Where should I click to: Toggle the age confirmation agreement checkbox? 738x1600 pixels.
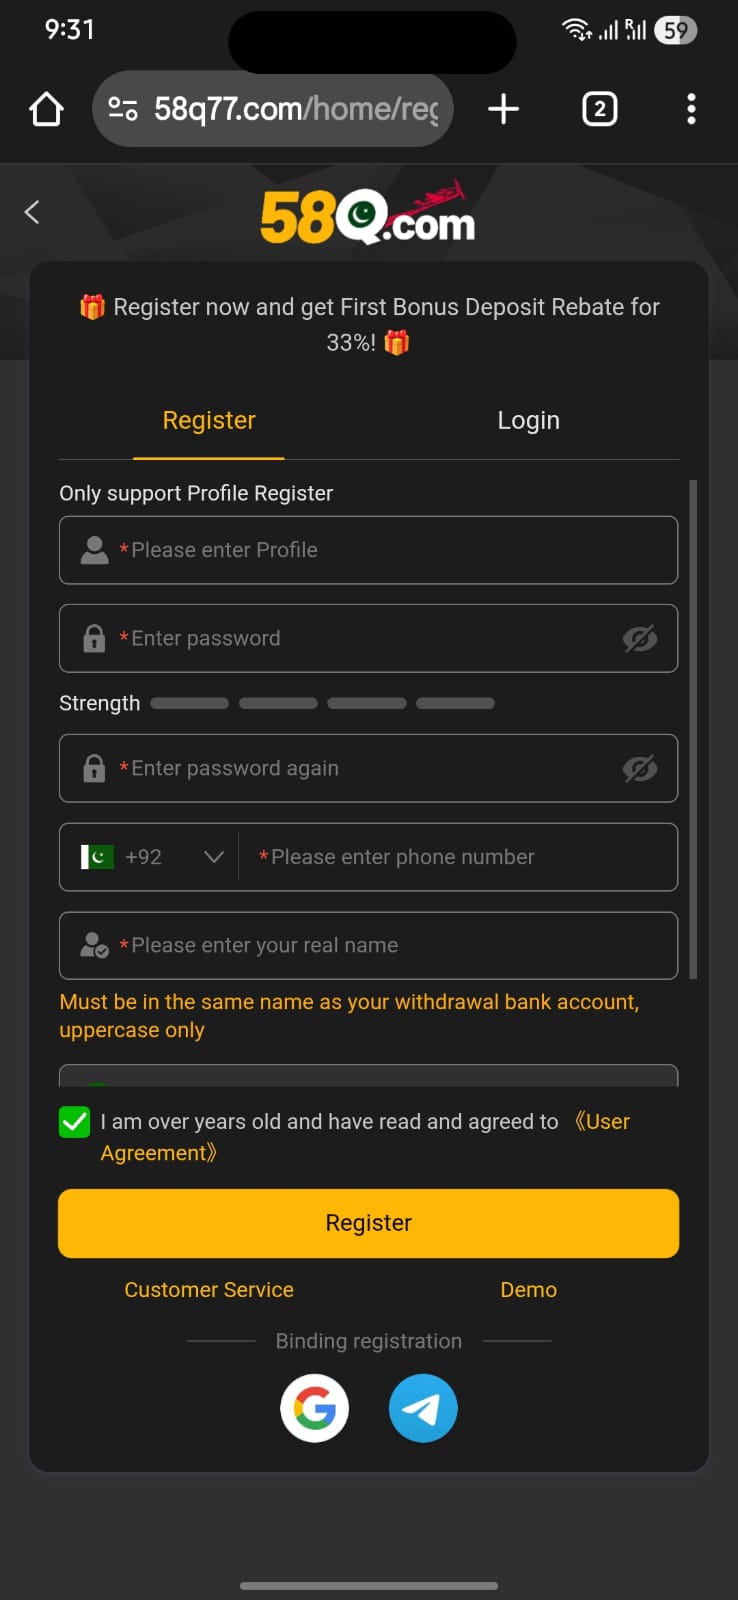74,1121
